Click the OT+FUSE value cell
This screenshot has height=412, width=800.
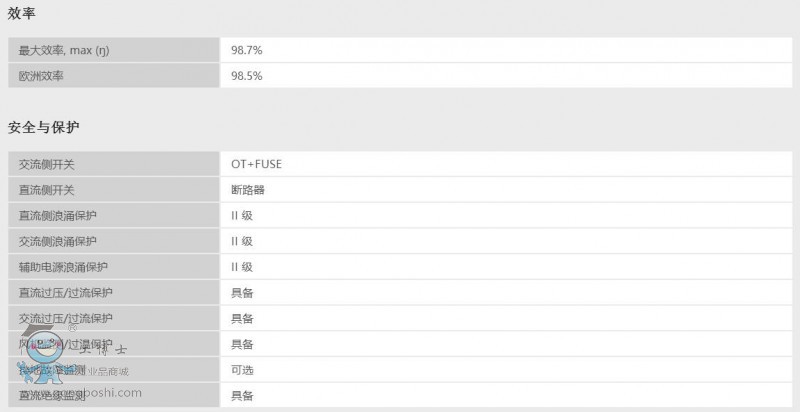506,164
